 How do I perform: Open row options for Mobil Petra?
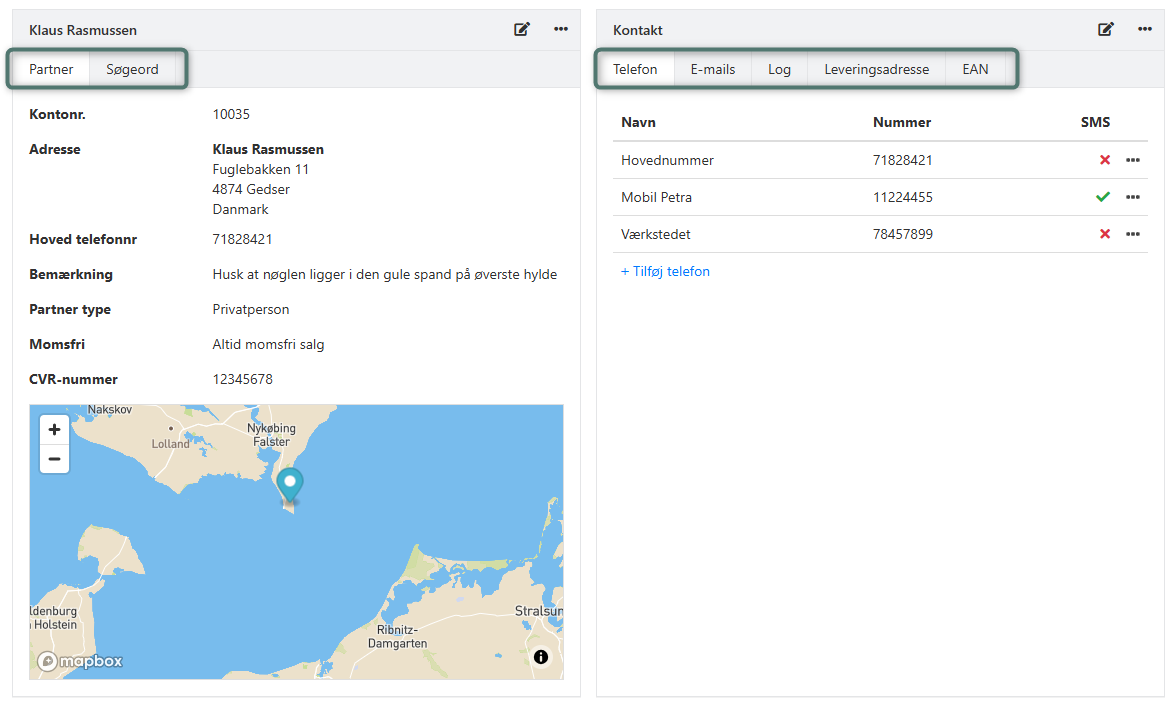tap(1133, 197)
